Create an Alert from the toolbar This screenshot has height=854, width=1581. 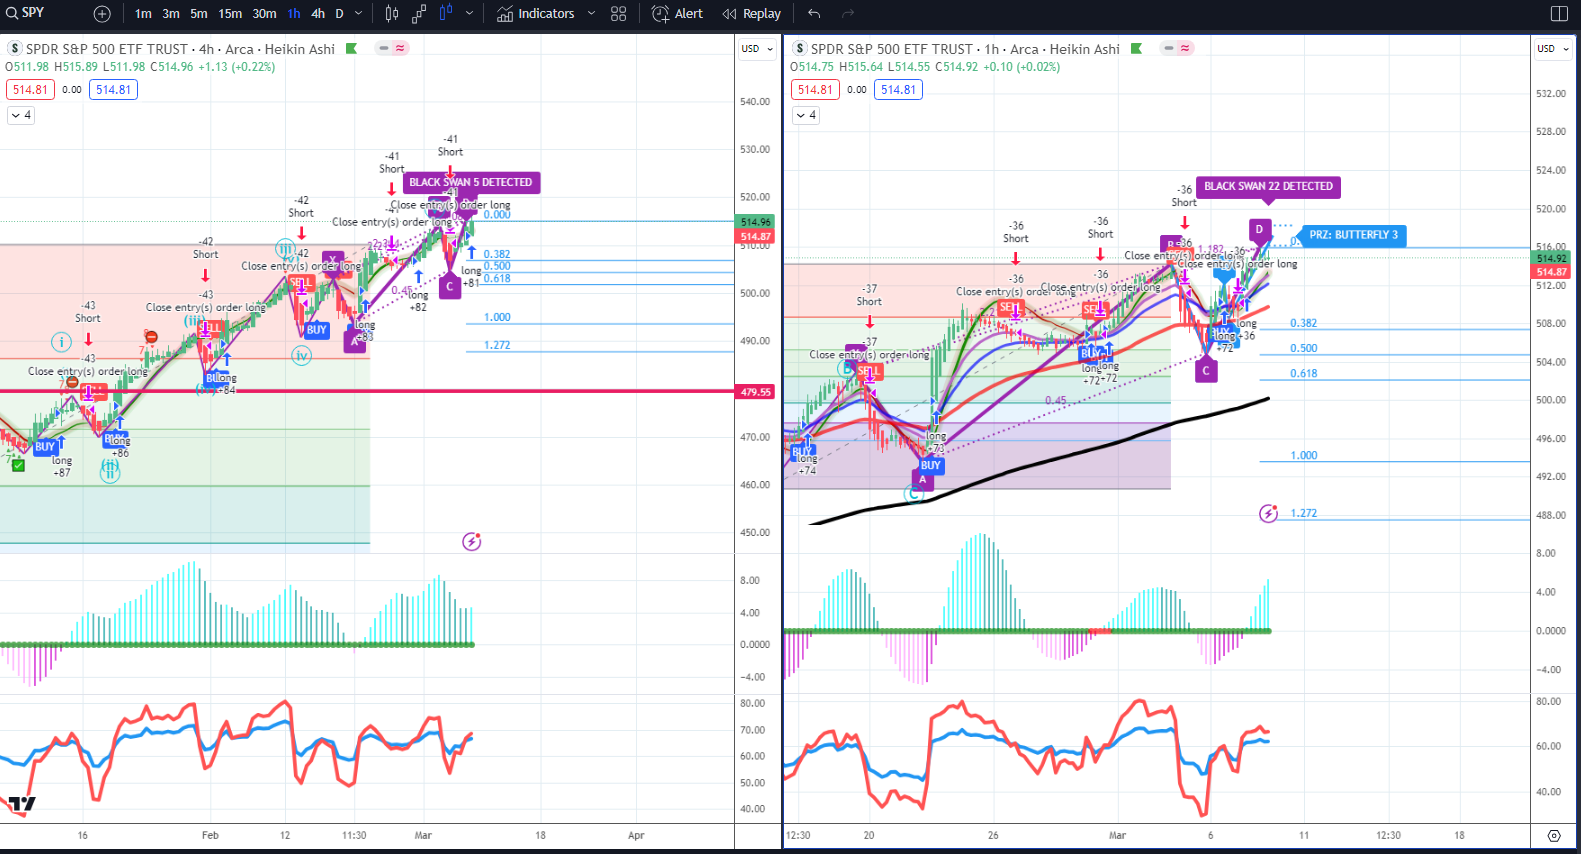tap(677, 14)
